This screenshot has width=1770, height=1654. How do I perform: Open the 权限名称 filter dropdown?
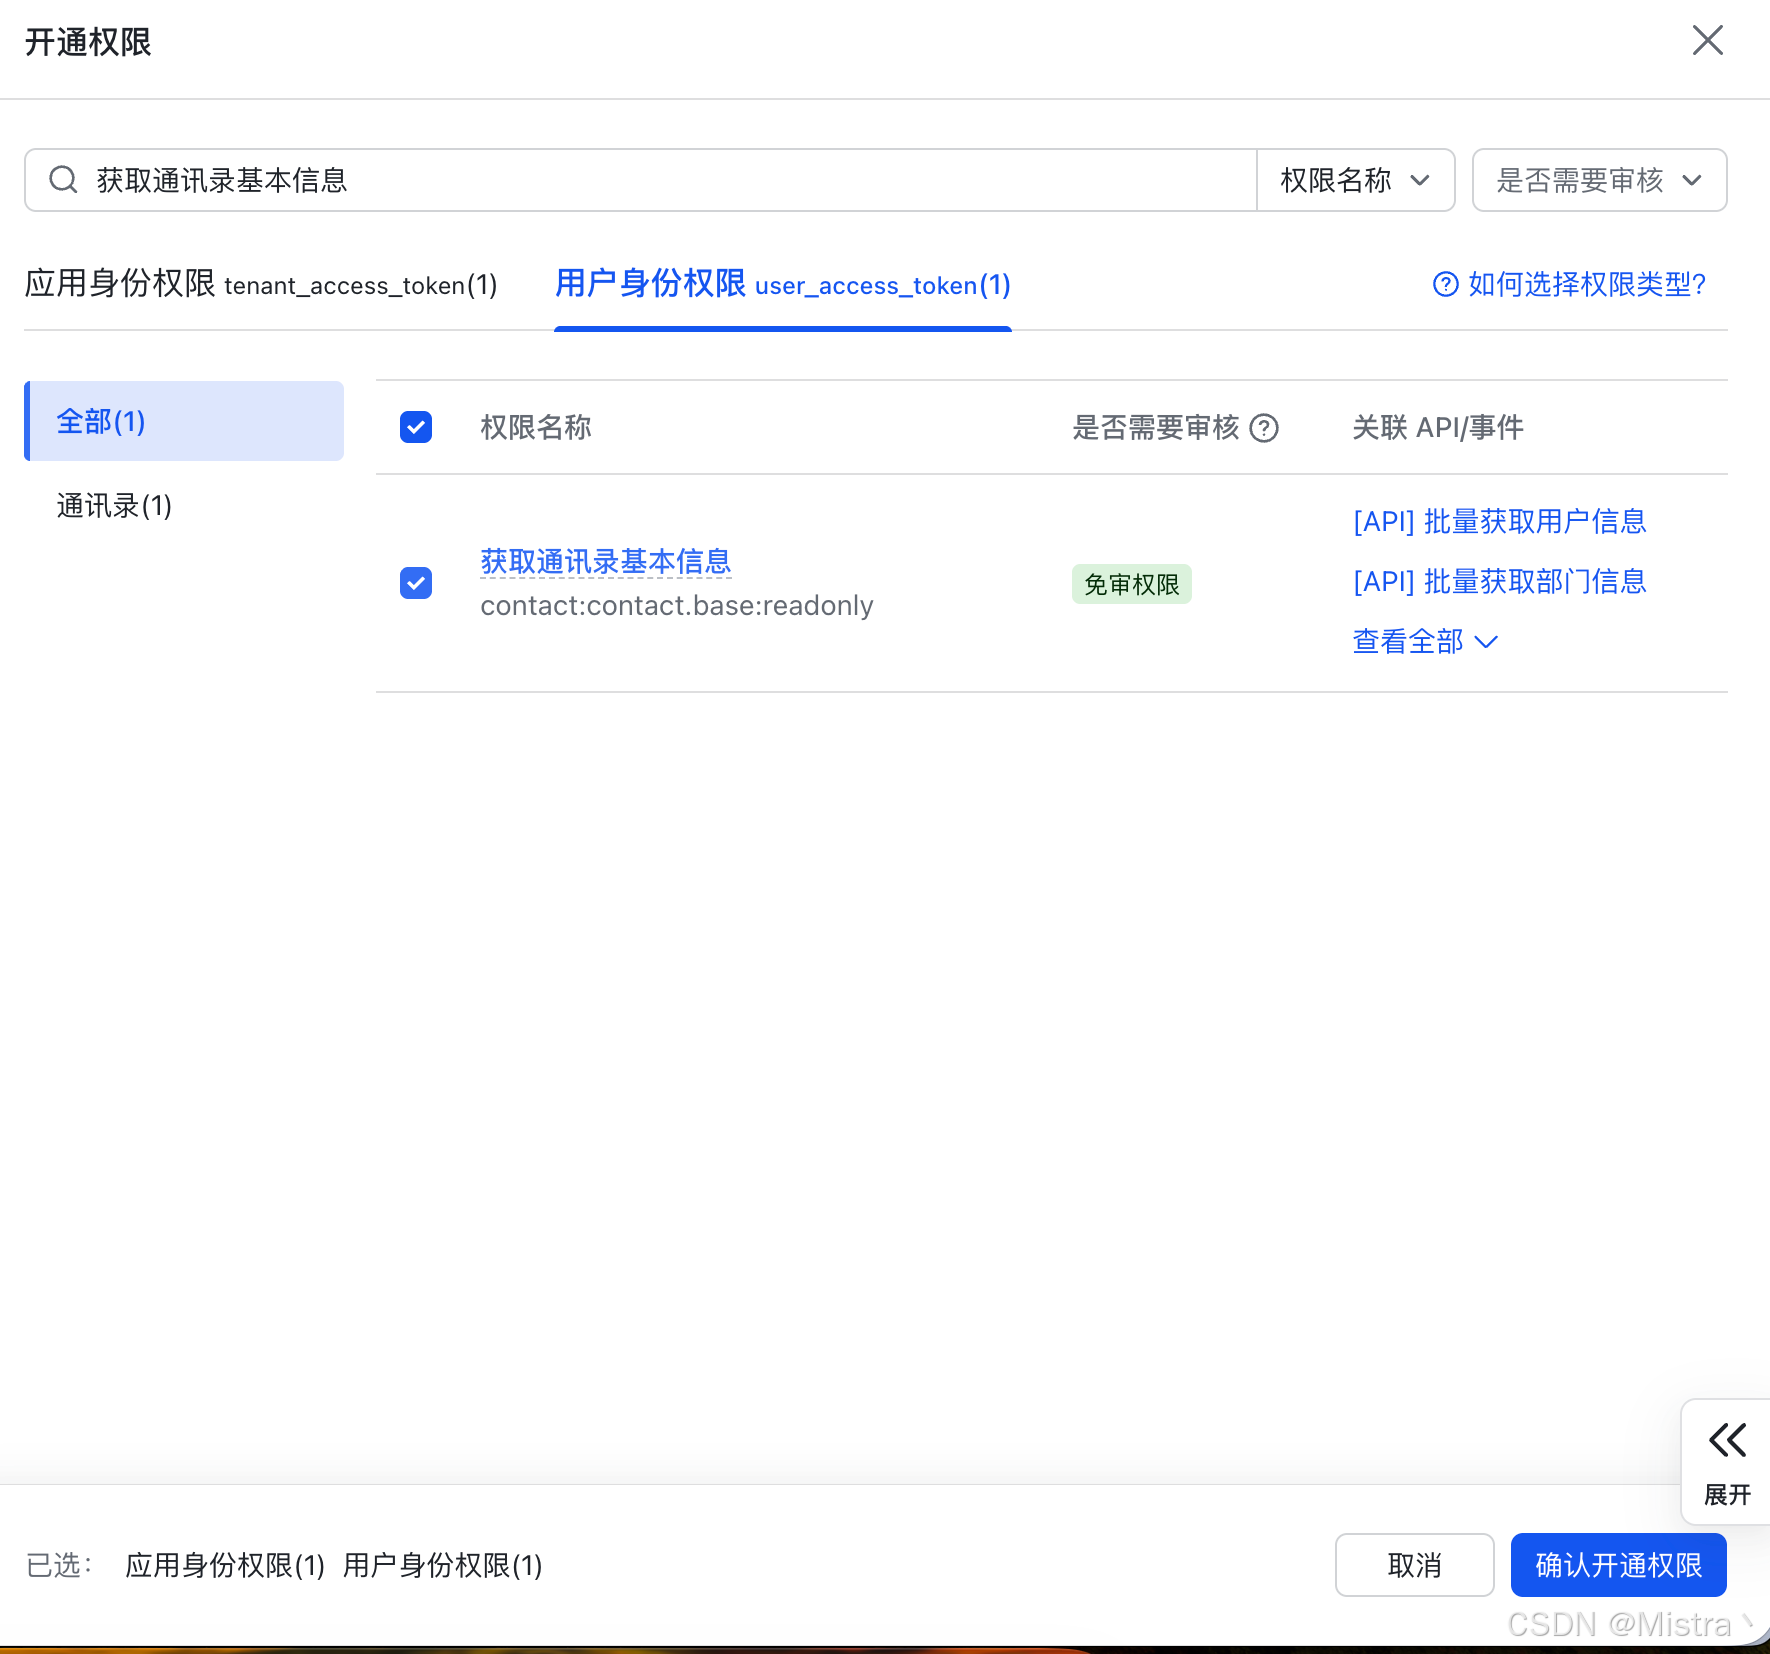click(1355, 180)
